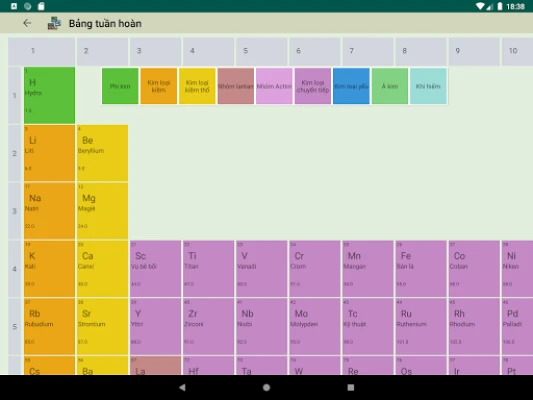Image resolution: width=533 pixels, height=400 pixels.
Task: Open the Android recent apps square
Action: [351, 387]
